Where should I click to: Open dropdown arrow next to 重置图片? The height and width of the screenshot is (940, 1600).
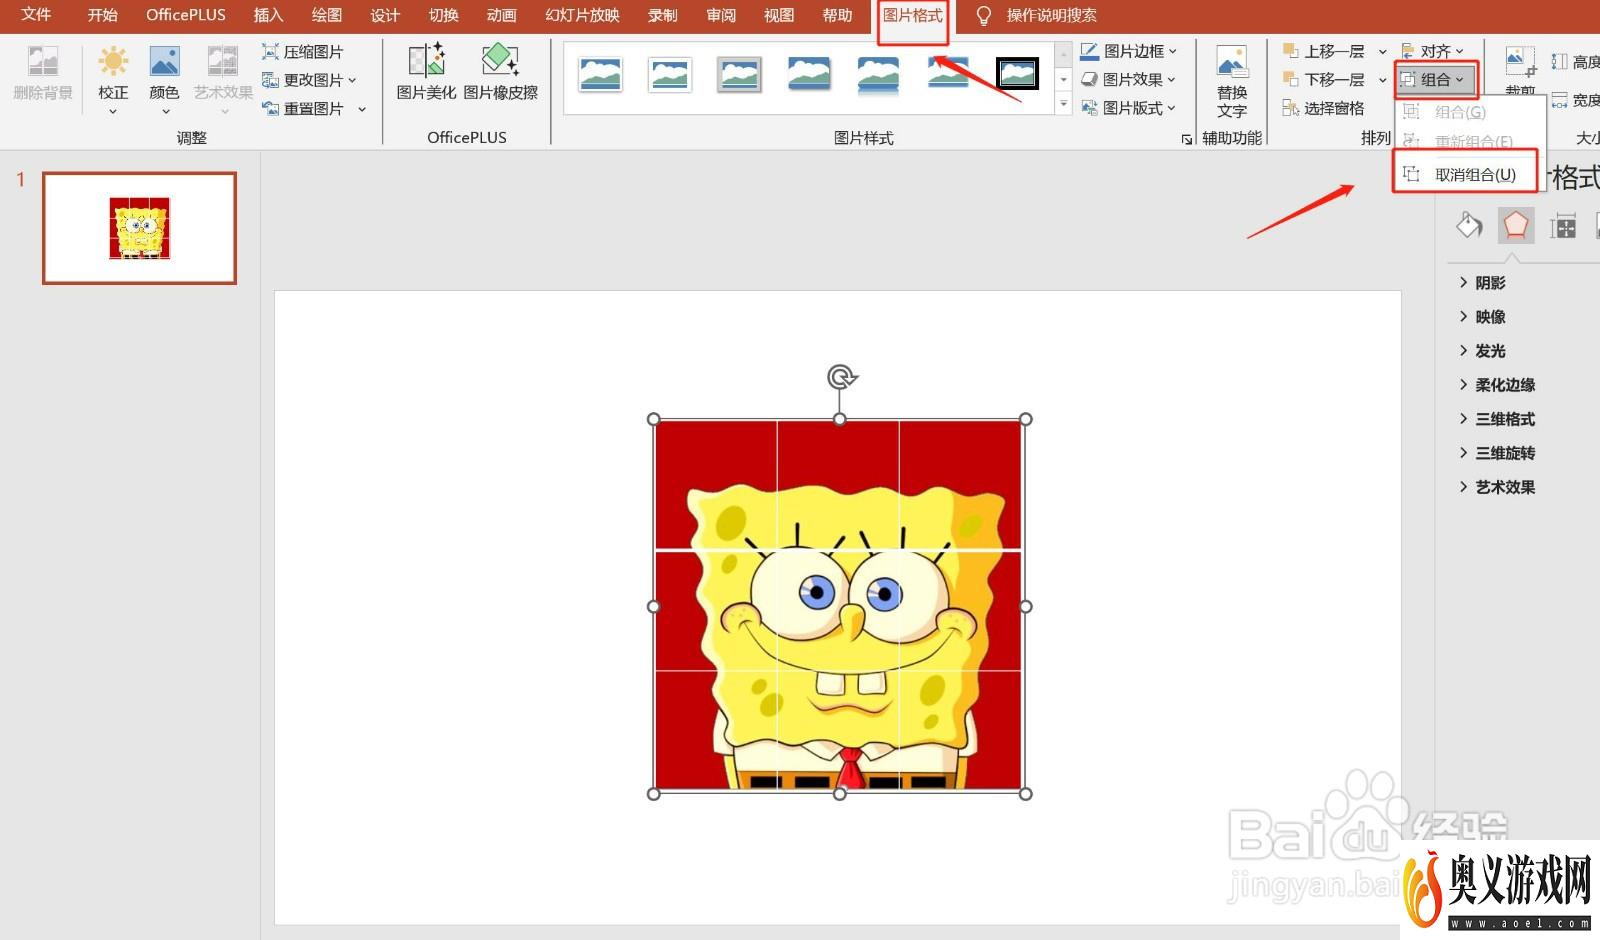pos(362,109)
